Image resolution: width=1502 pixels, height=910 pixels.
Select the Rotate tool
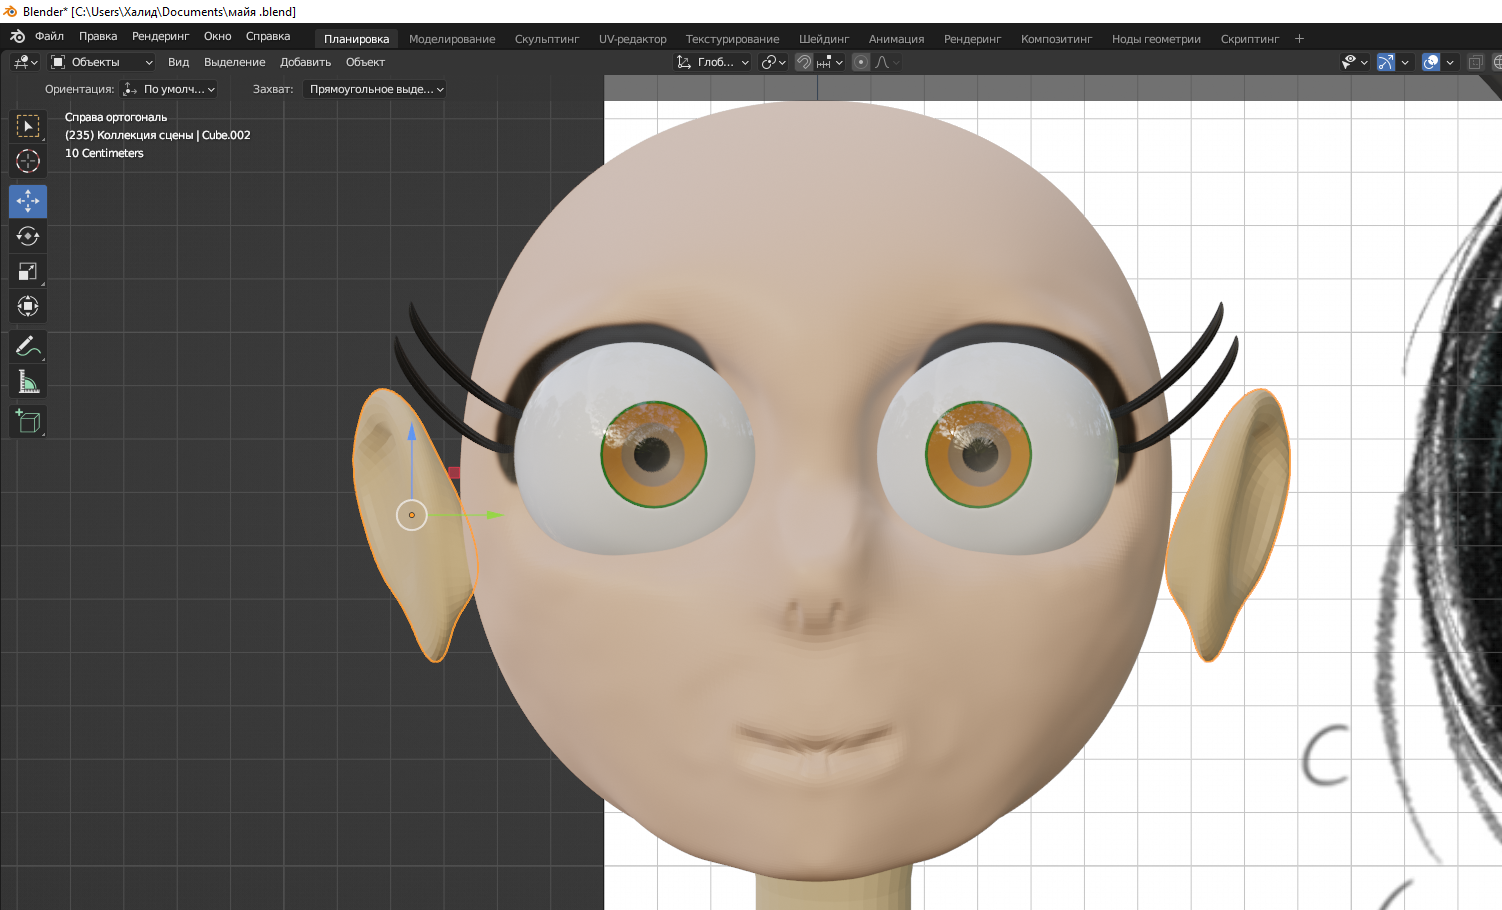28,237
